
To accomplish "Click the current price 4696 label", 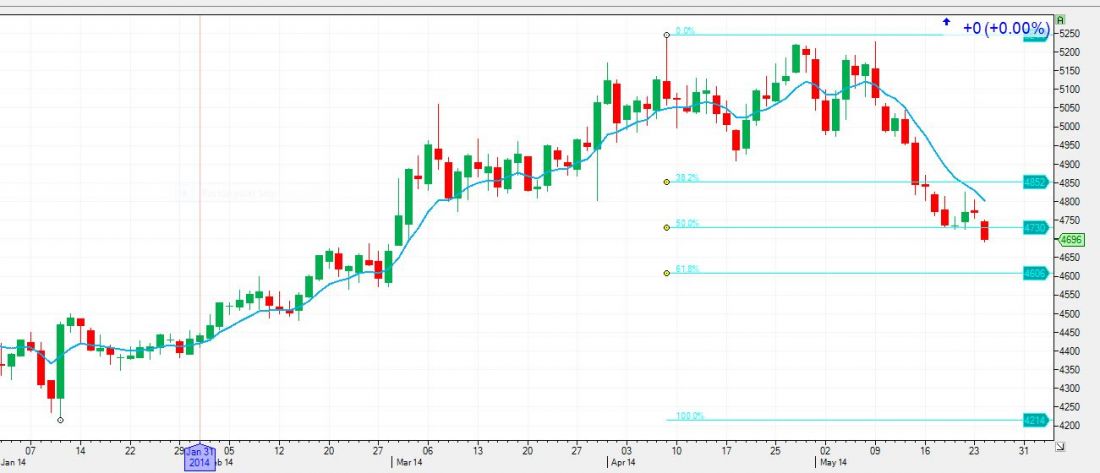I will point(1072,240).
